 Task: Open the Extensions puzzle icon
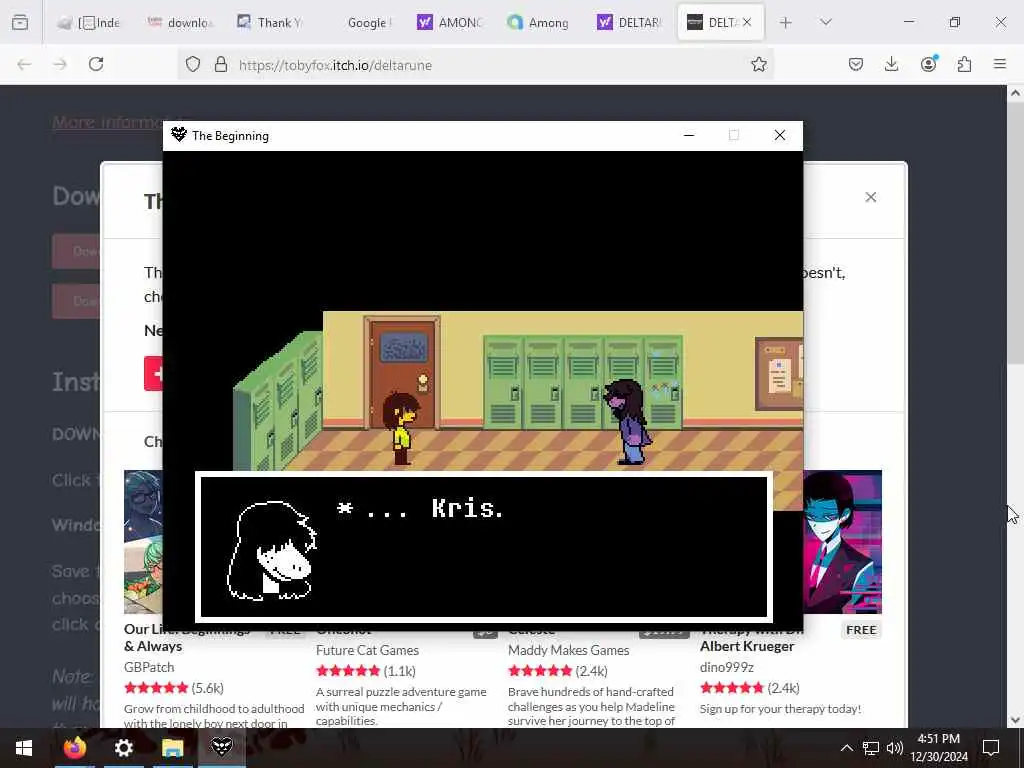point(964,64)
